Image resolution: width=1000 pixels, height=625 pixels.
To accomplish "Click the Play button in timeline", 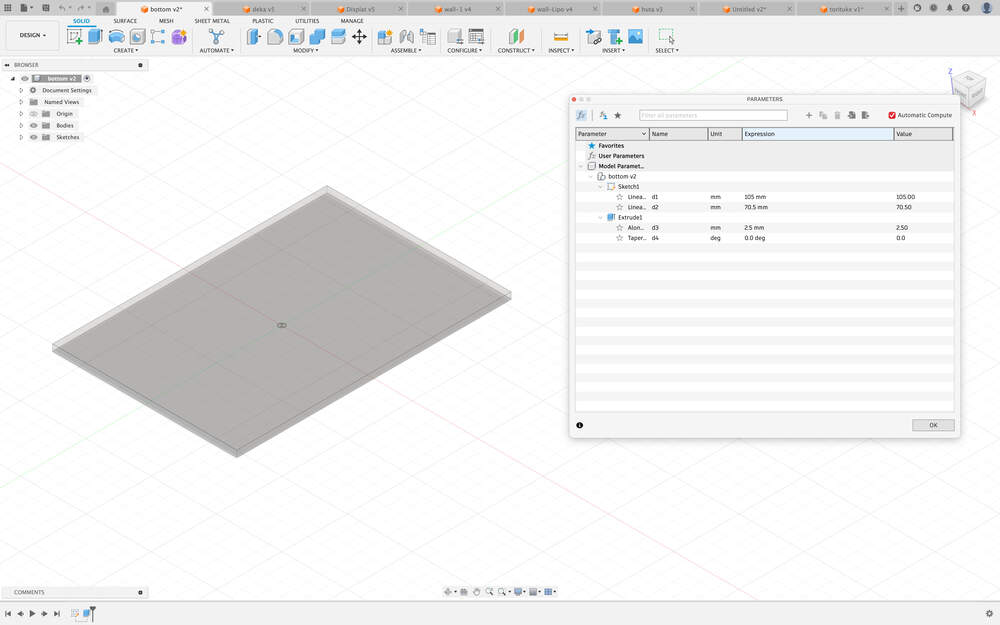I will coord(33,614).
